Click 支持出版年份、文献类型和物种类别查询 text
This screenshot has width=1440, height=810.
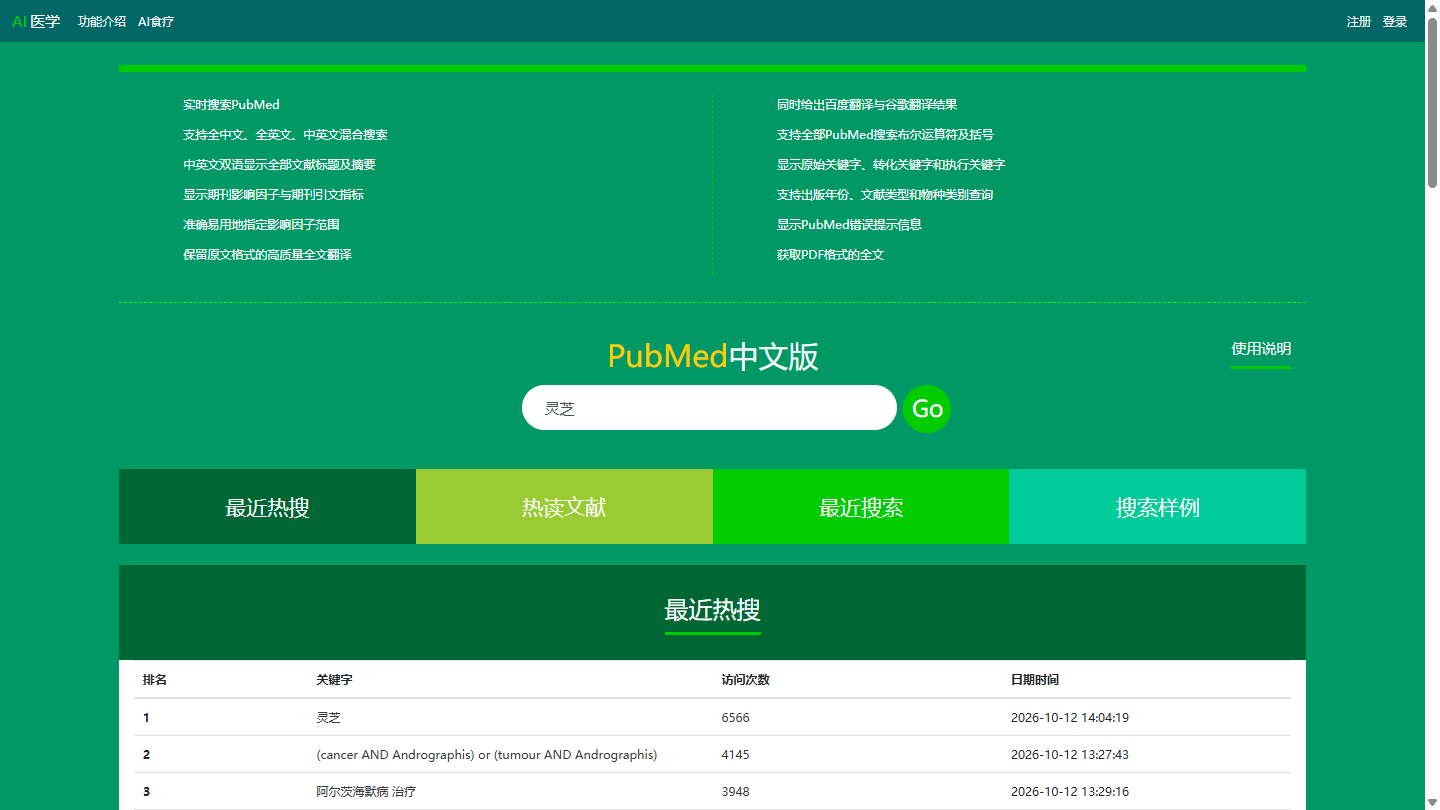click(885, 195)
